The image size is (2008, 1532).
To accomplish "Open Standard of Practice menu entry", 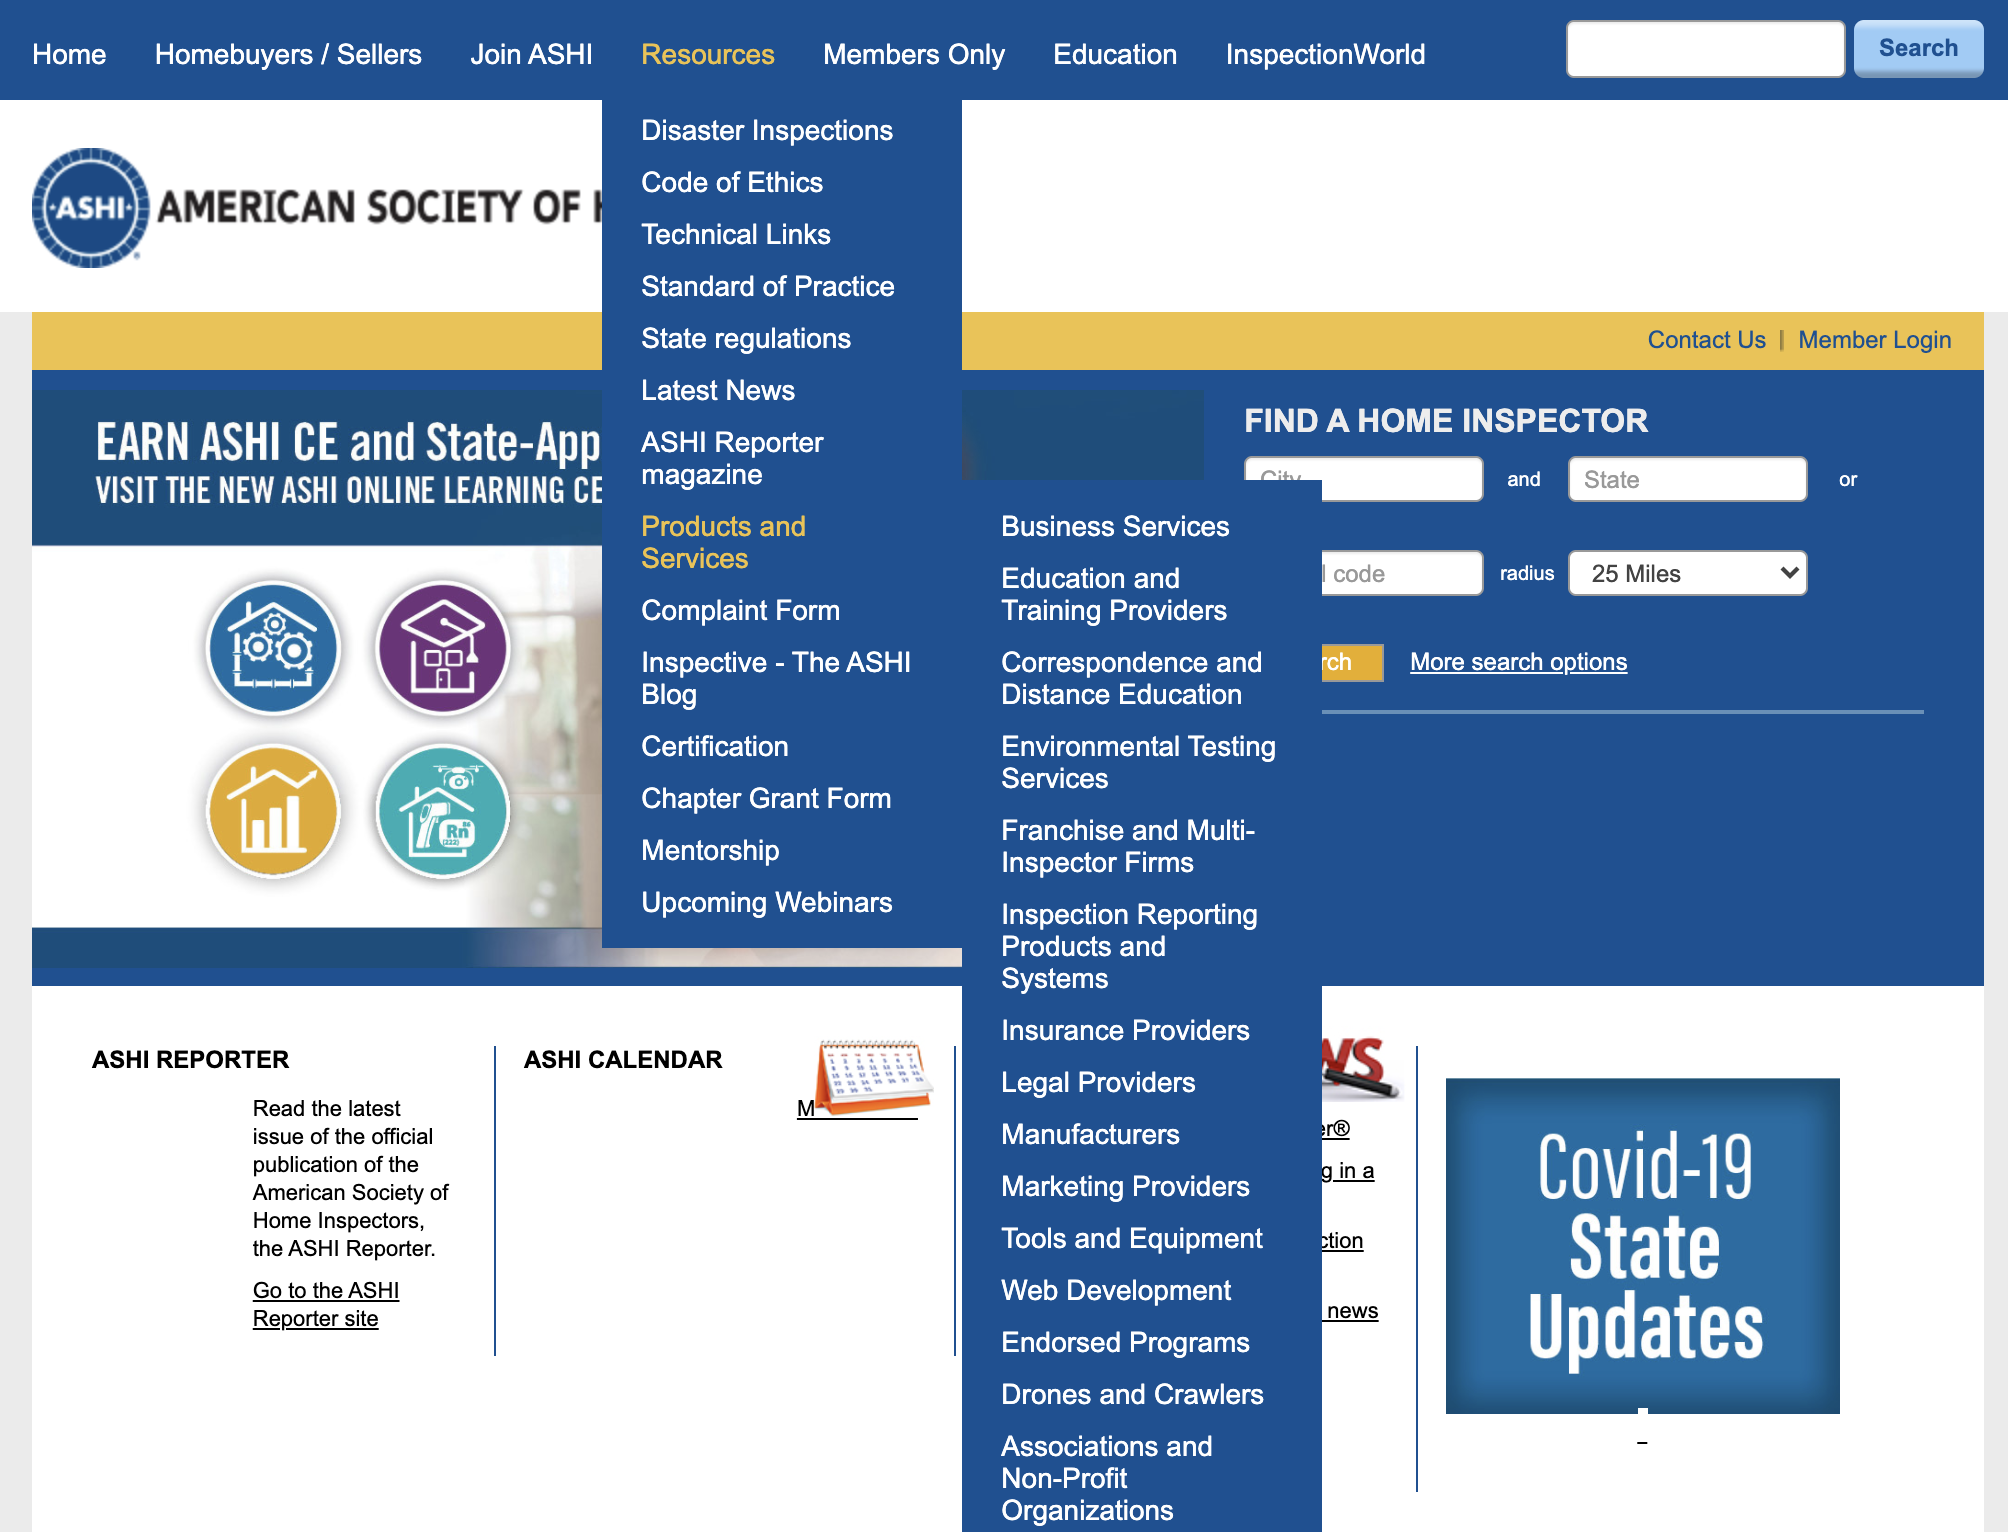I will [767, 286].
